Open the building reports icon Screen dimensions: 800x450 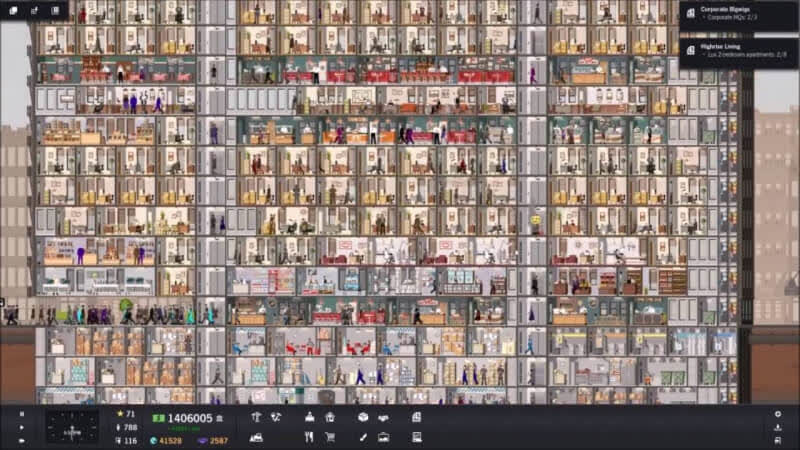pos(417,417)
